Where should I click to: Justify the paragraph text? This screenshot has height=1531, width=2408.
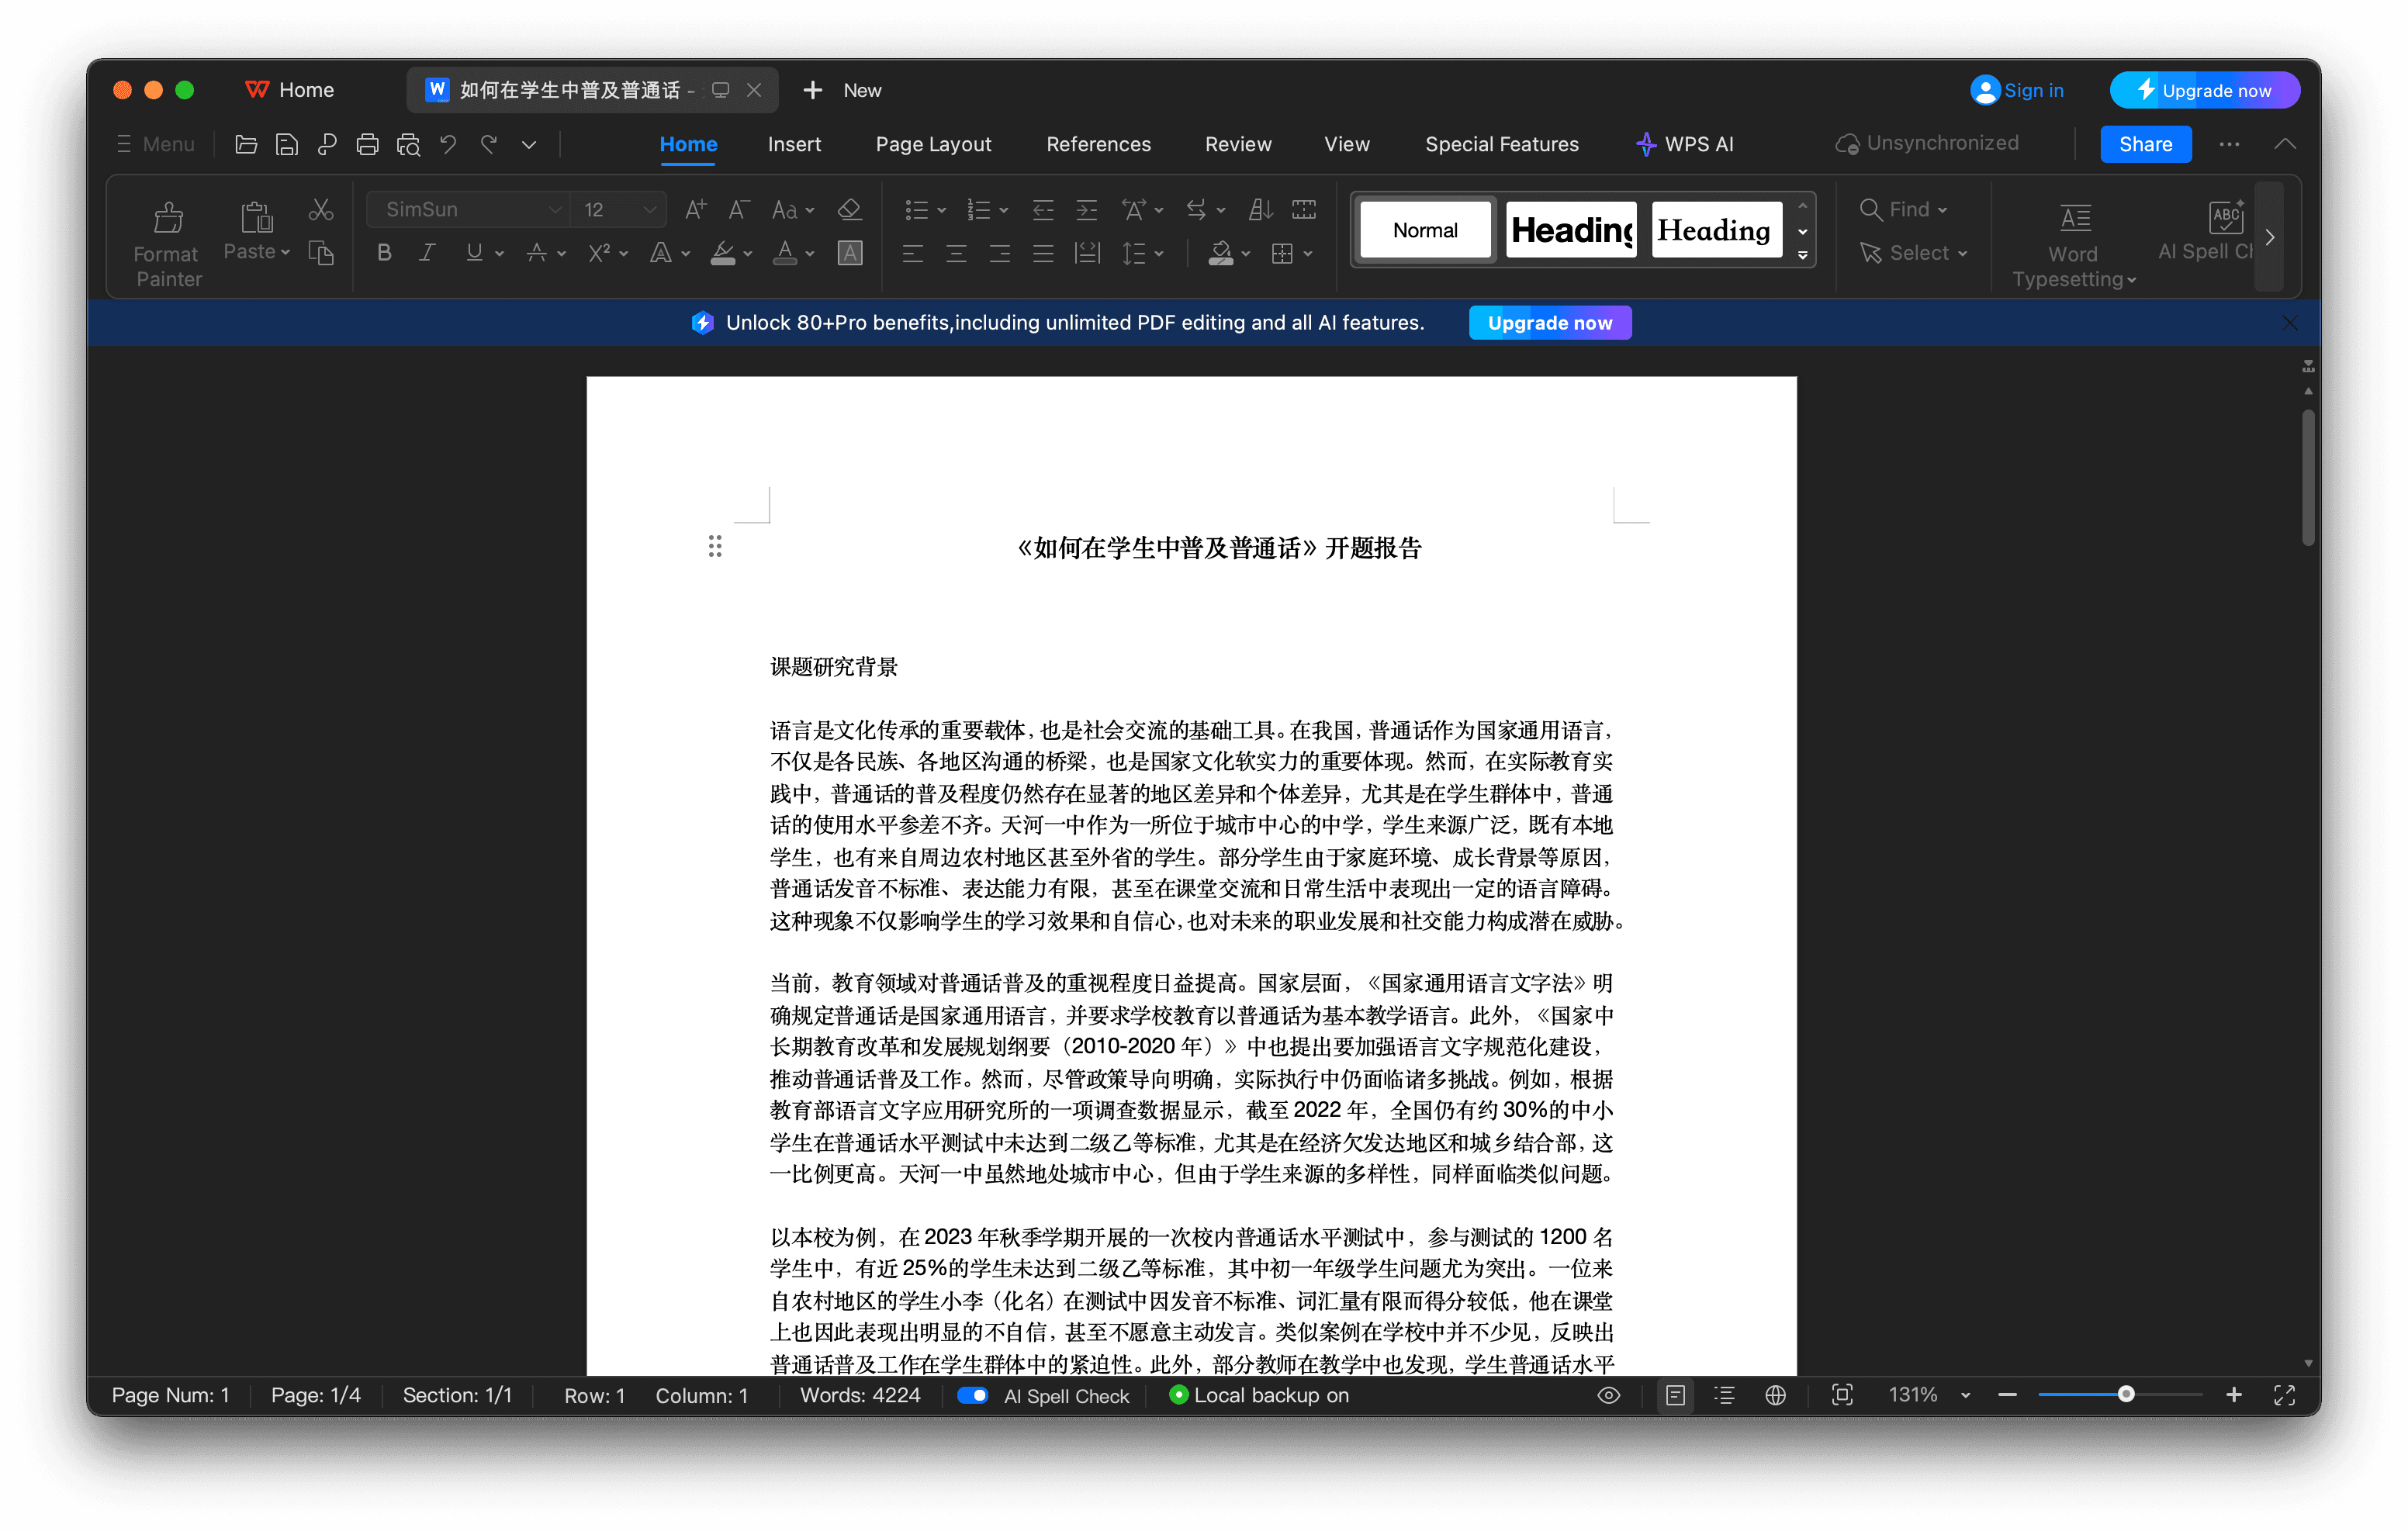pyautogui.click(x=1043, y=253)
